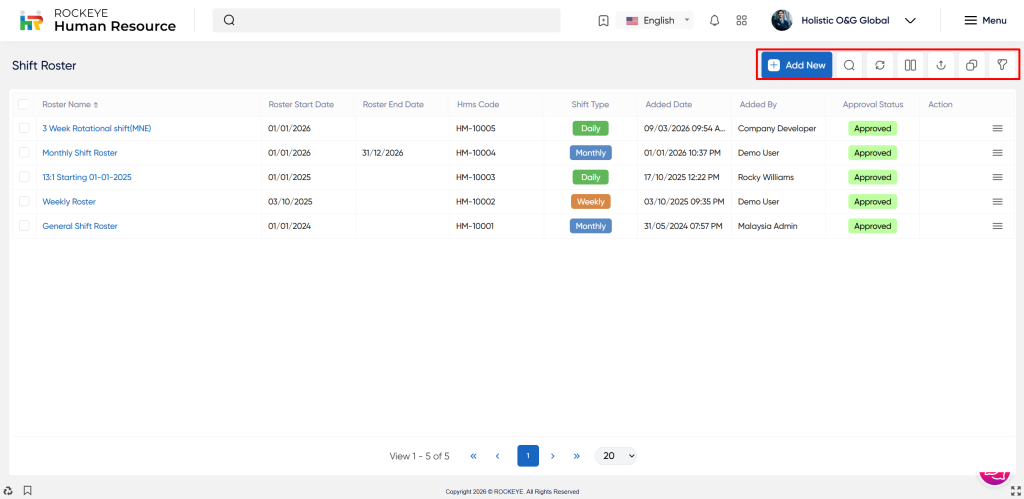Viewport: 1024px width, 499px height.
Task: Click the Add New button
Action: point(796,65)
